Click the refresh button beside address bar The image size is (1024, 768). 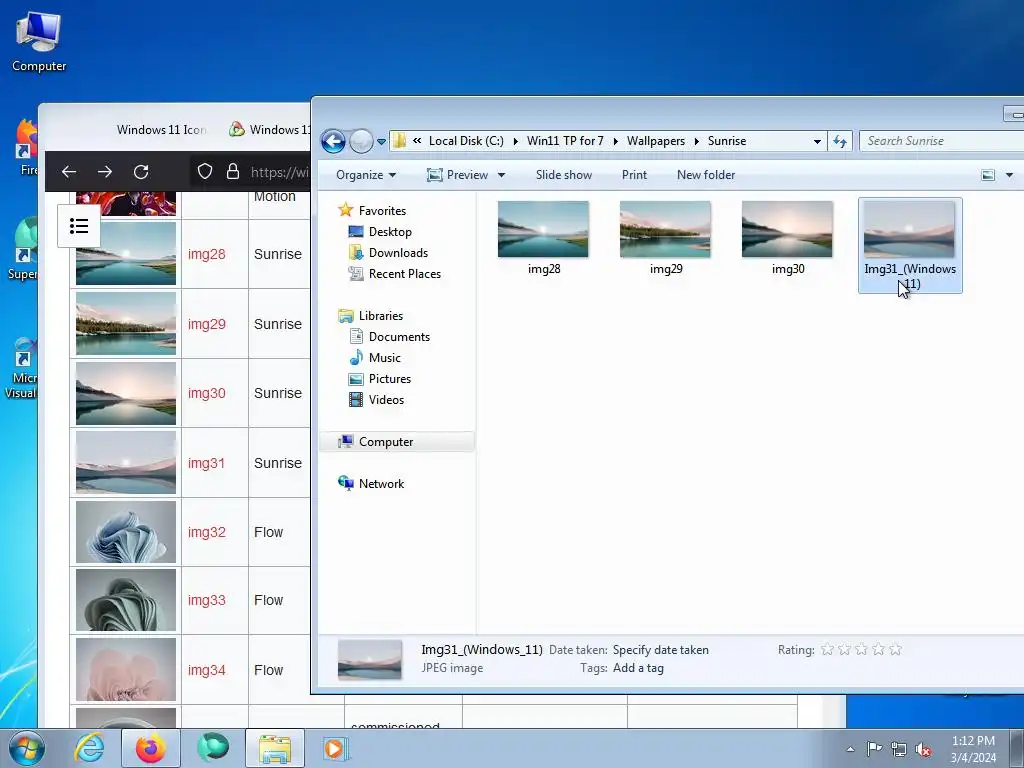click(x=840, y=141)
